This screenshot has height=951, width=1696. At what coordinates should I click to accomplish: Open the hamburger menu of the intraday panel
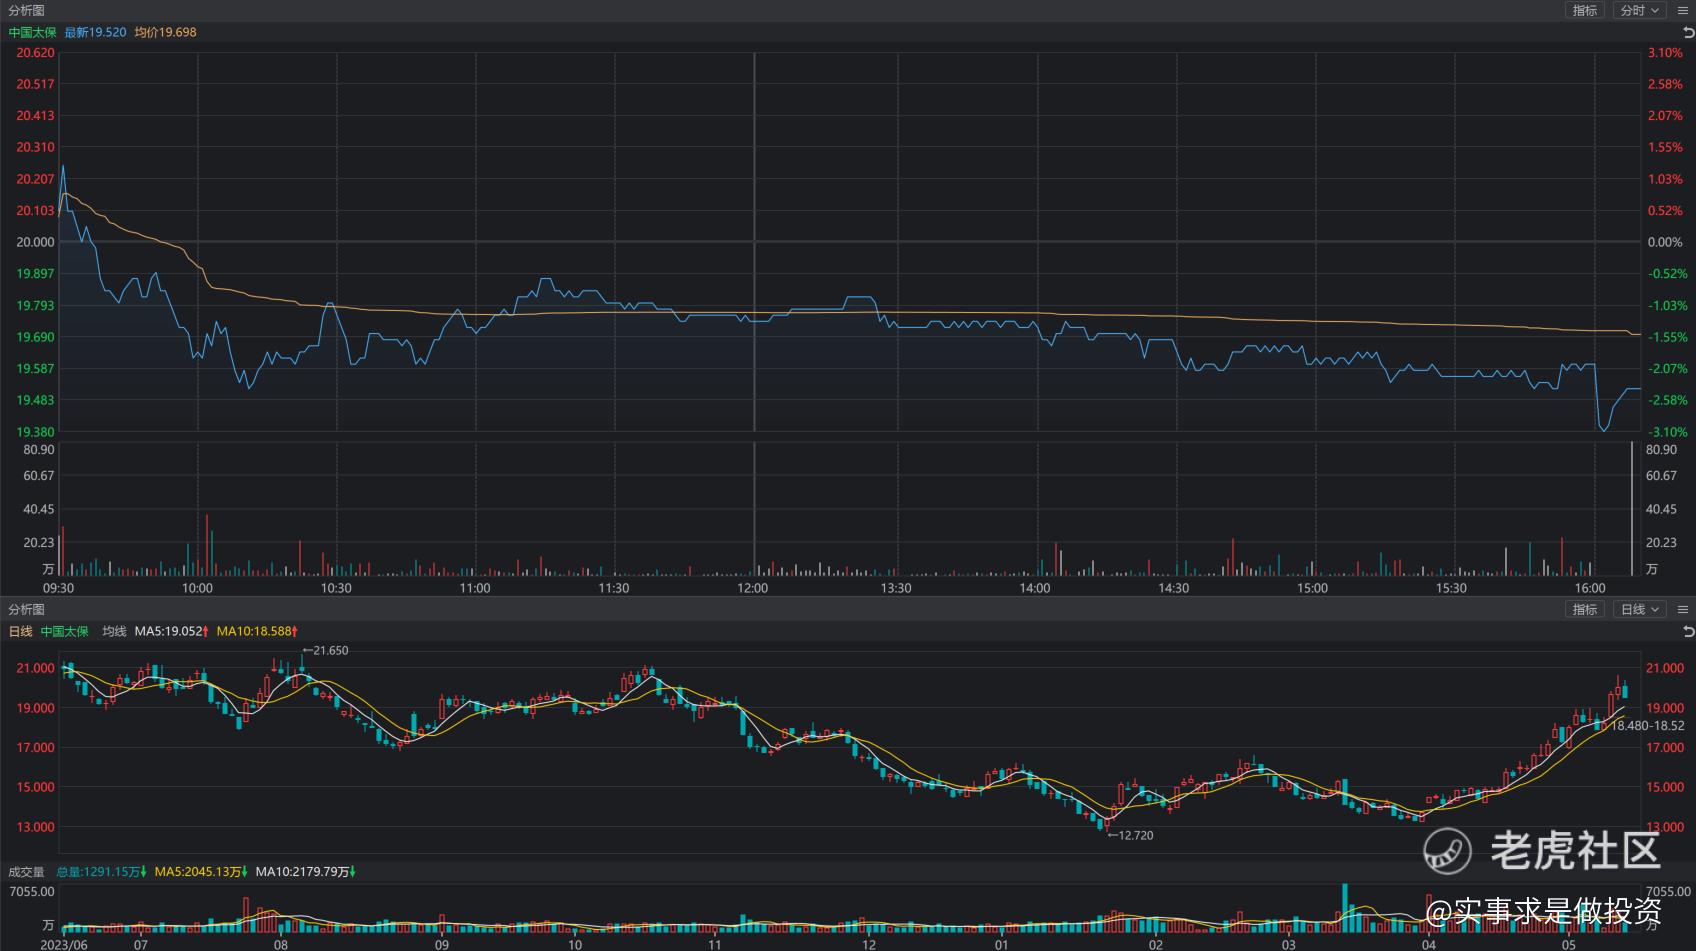tap(1682, 10)
